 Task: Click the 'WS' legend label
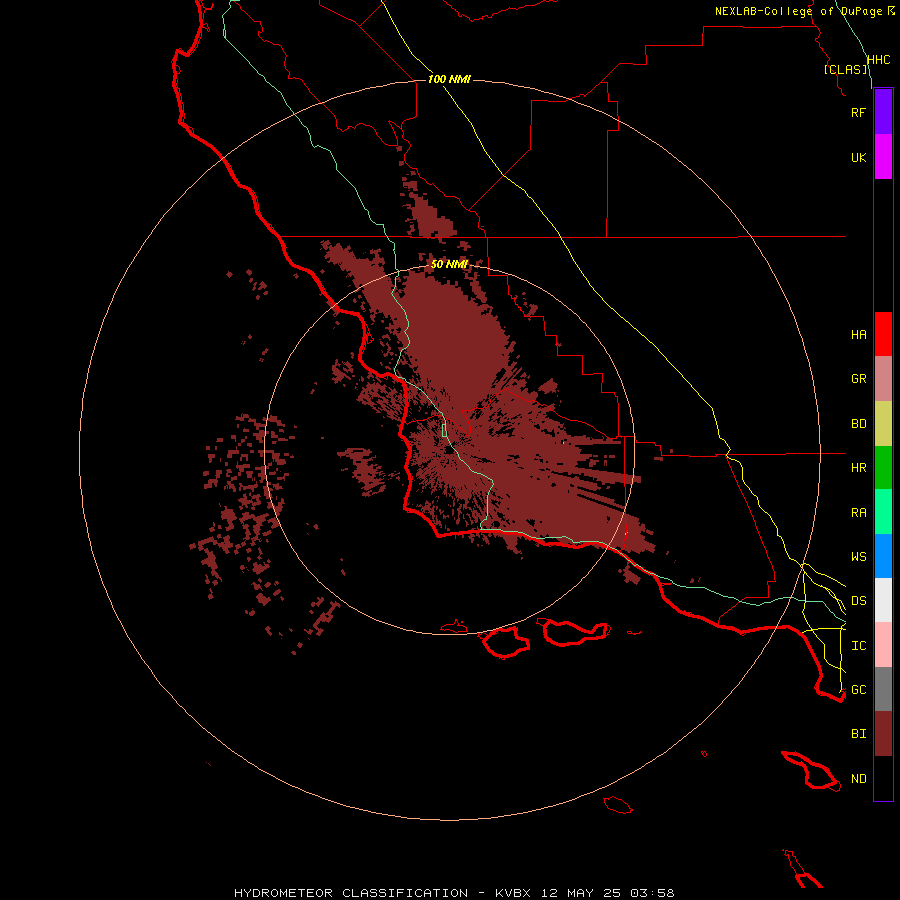[x=858, y=557]
